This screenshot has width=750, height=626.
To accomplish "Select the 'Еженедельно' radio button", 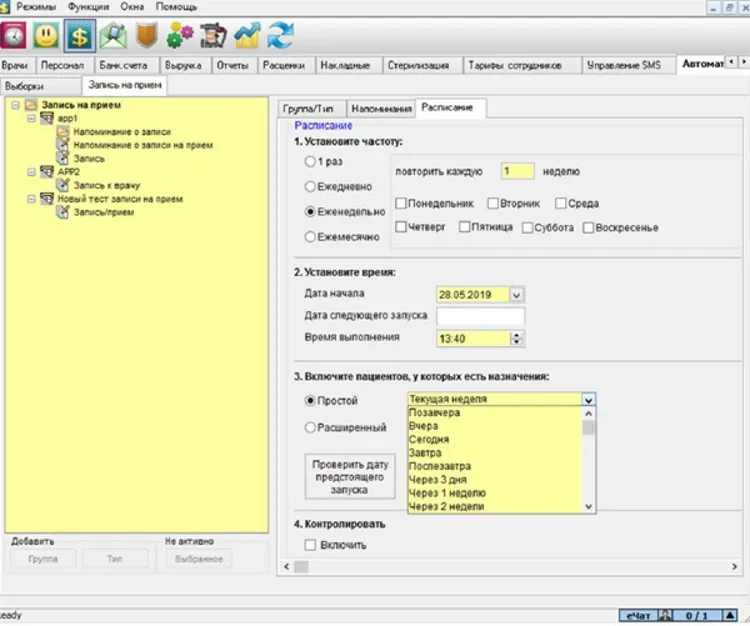I will tap(310, 211).
